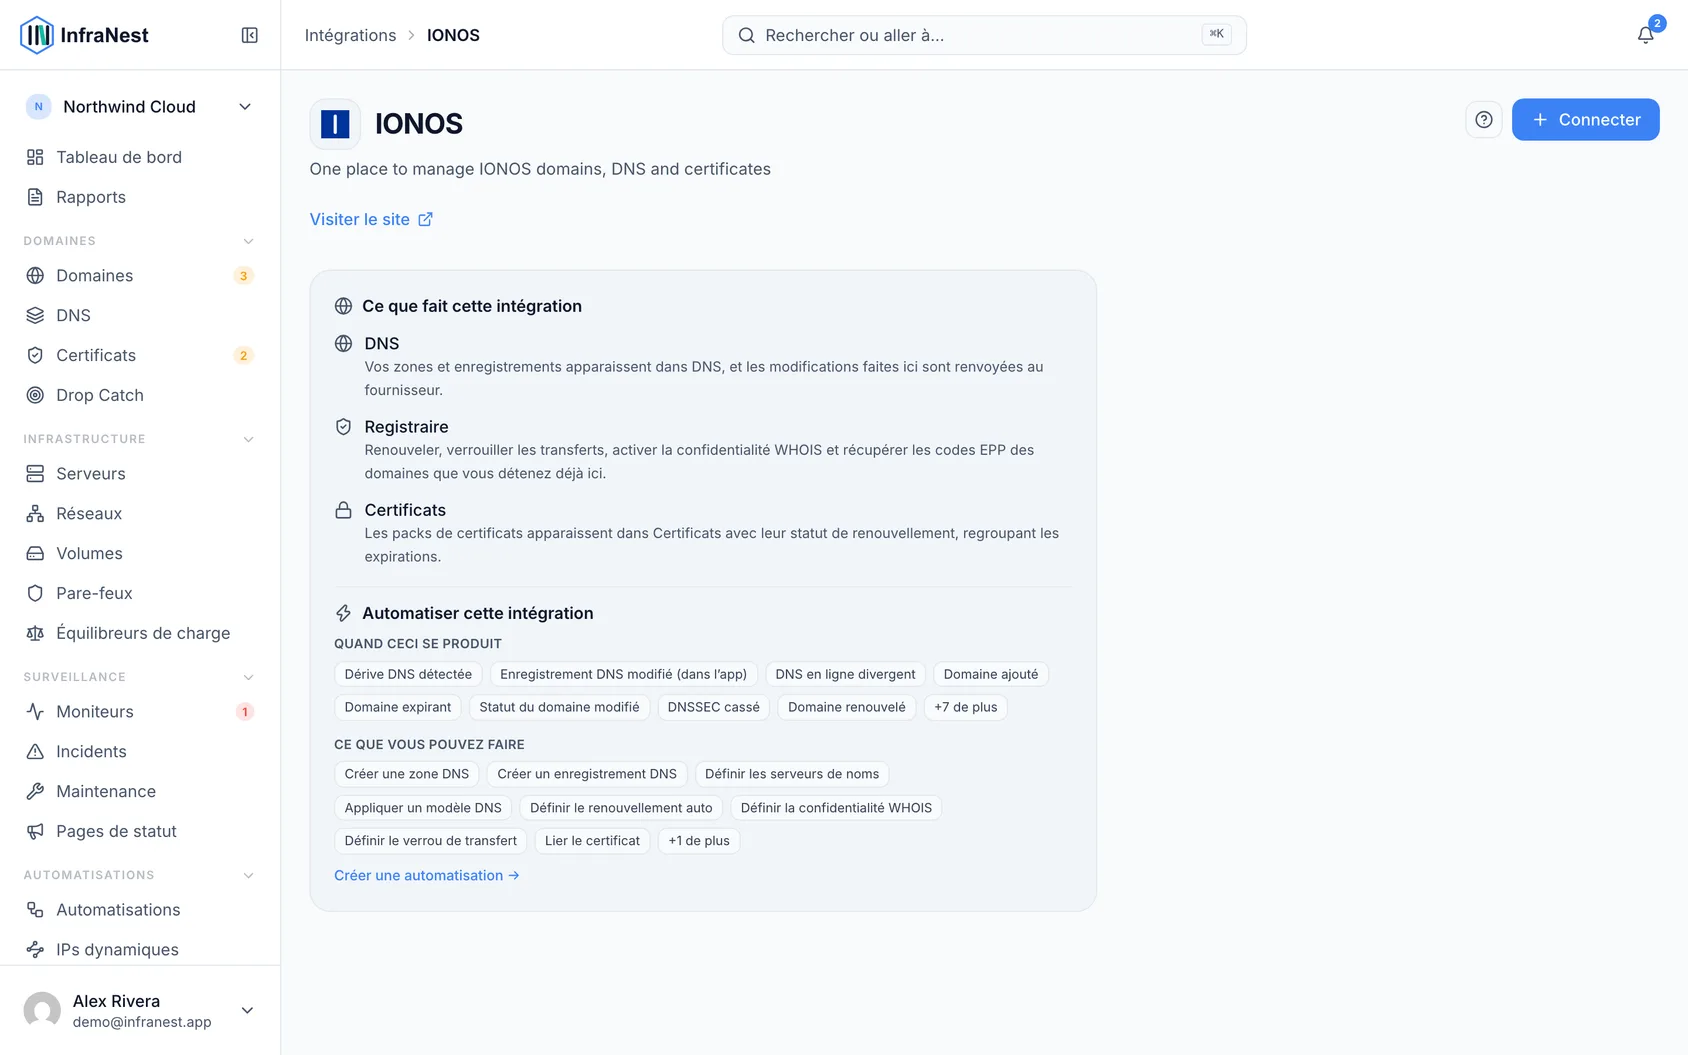Click the Domaine expirant trigger chip
1688x1055 pixels.
point(398,707)
